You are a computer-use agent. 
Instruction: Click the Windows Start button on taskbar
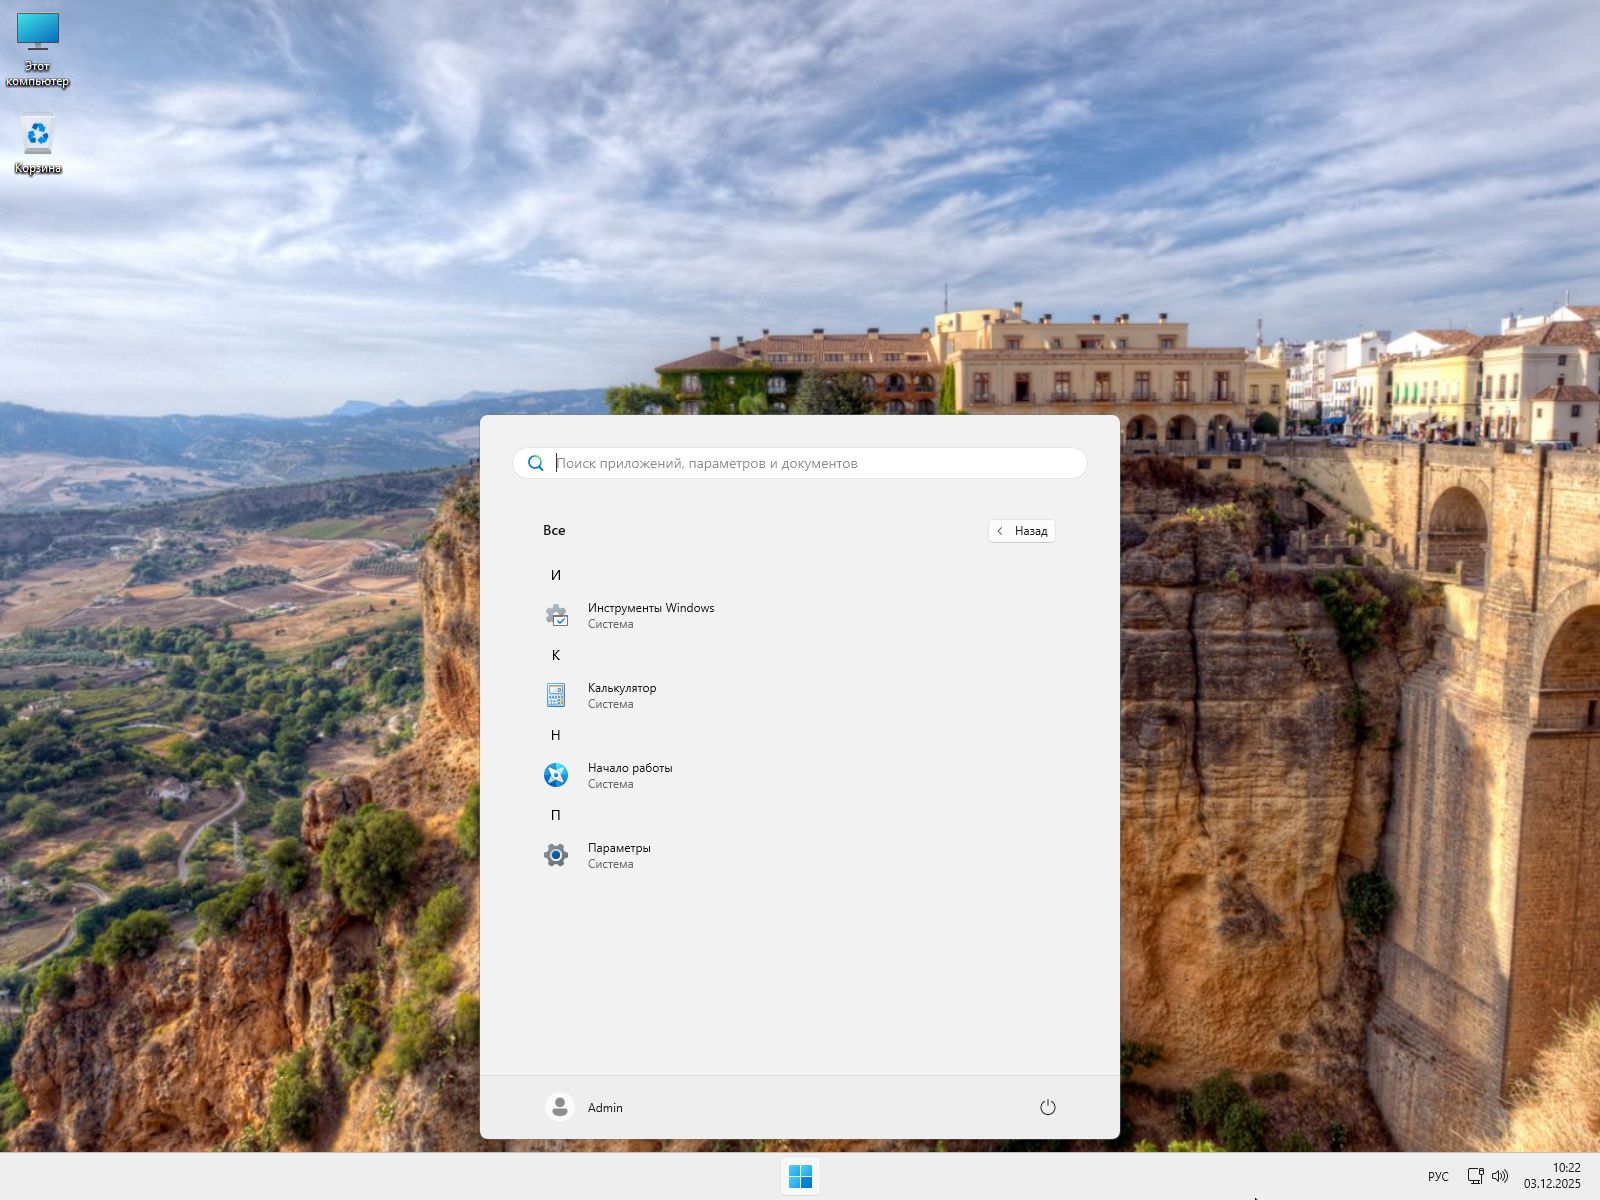[800, 1177]
